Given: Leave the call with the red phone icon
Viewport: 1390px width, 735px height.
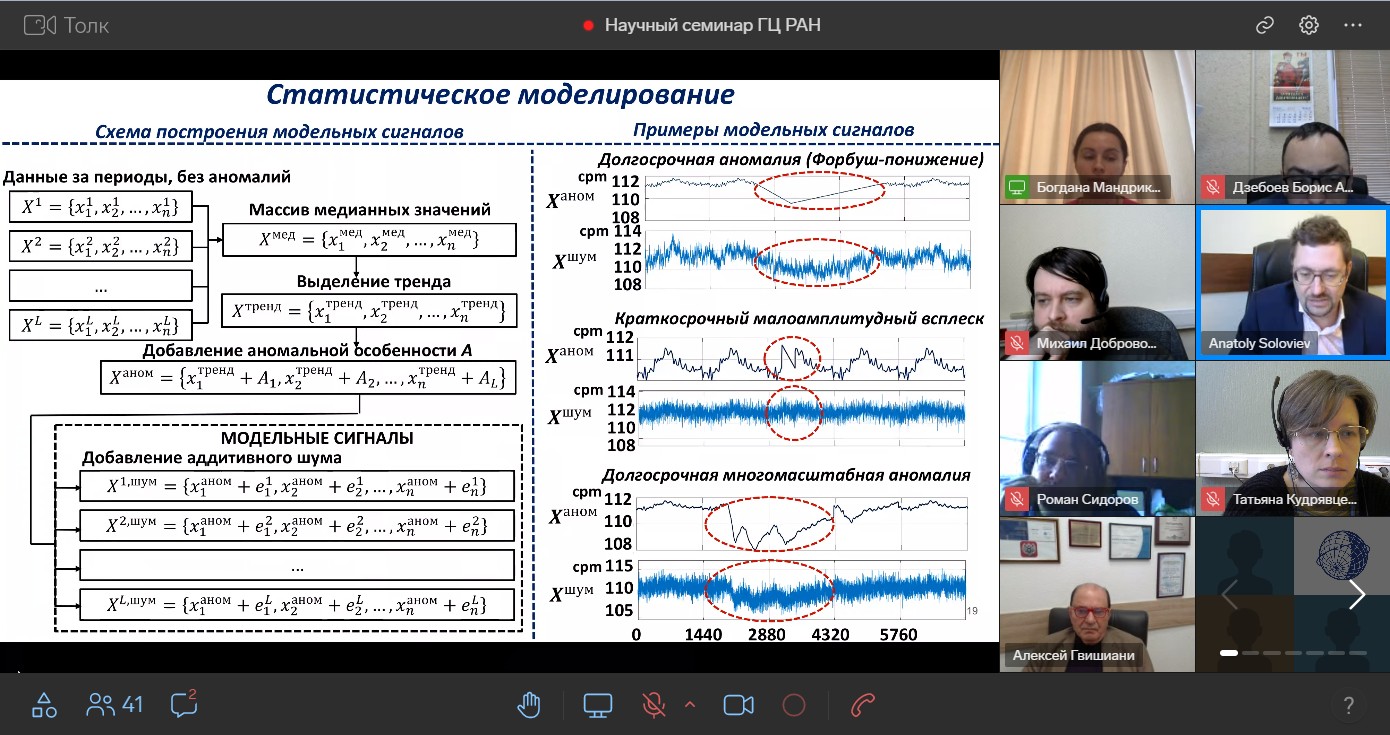Looking at the screenshot, I should 862,705.
